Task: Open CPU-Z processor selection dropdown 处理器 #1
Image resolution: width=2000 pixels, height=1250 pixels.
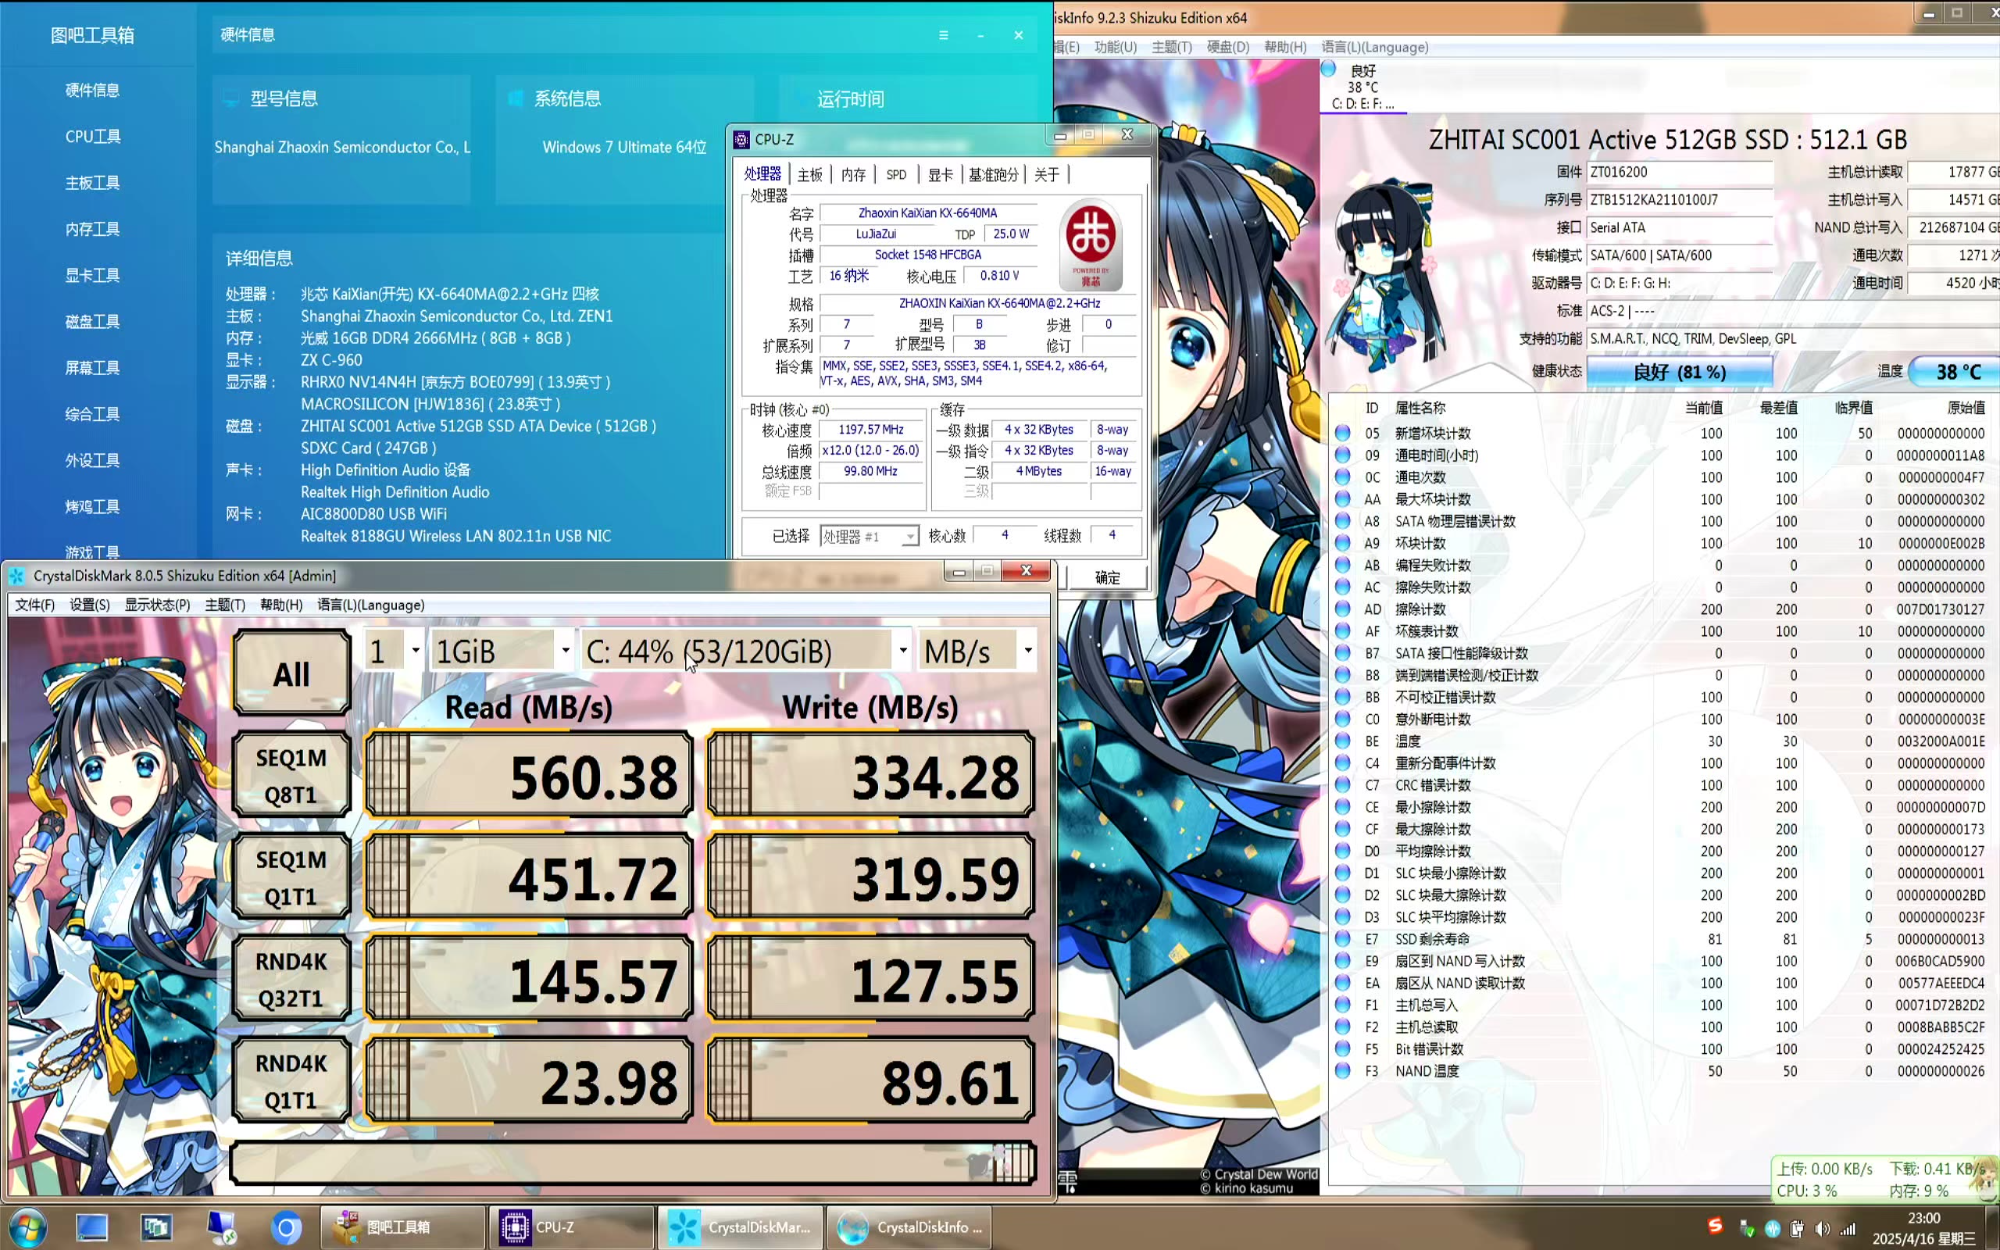Action: (868, 537)
